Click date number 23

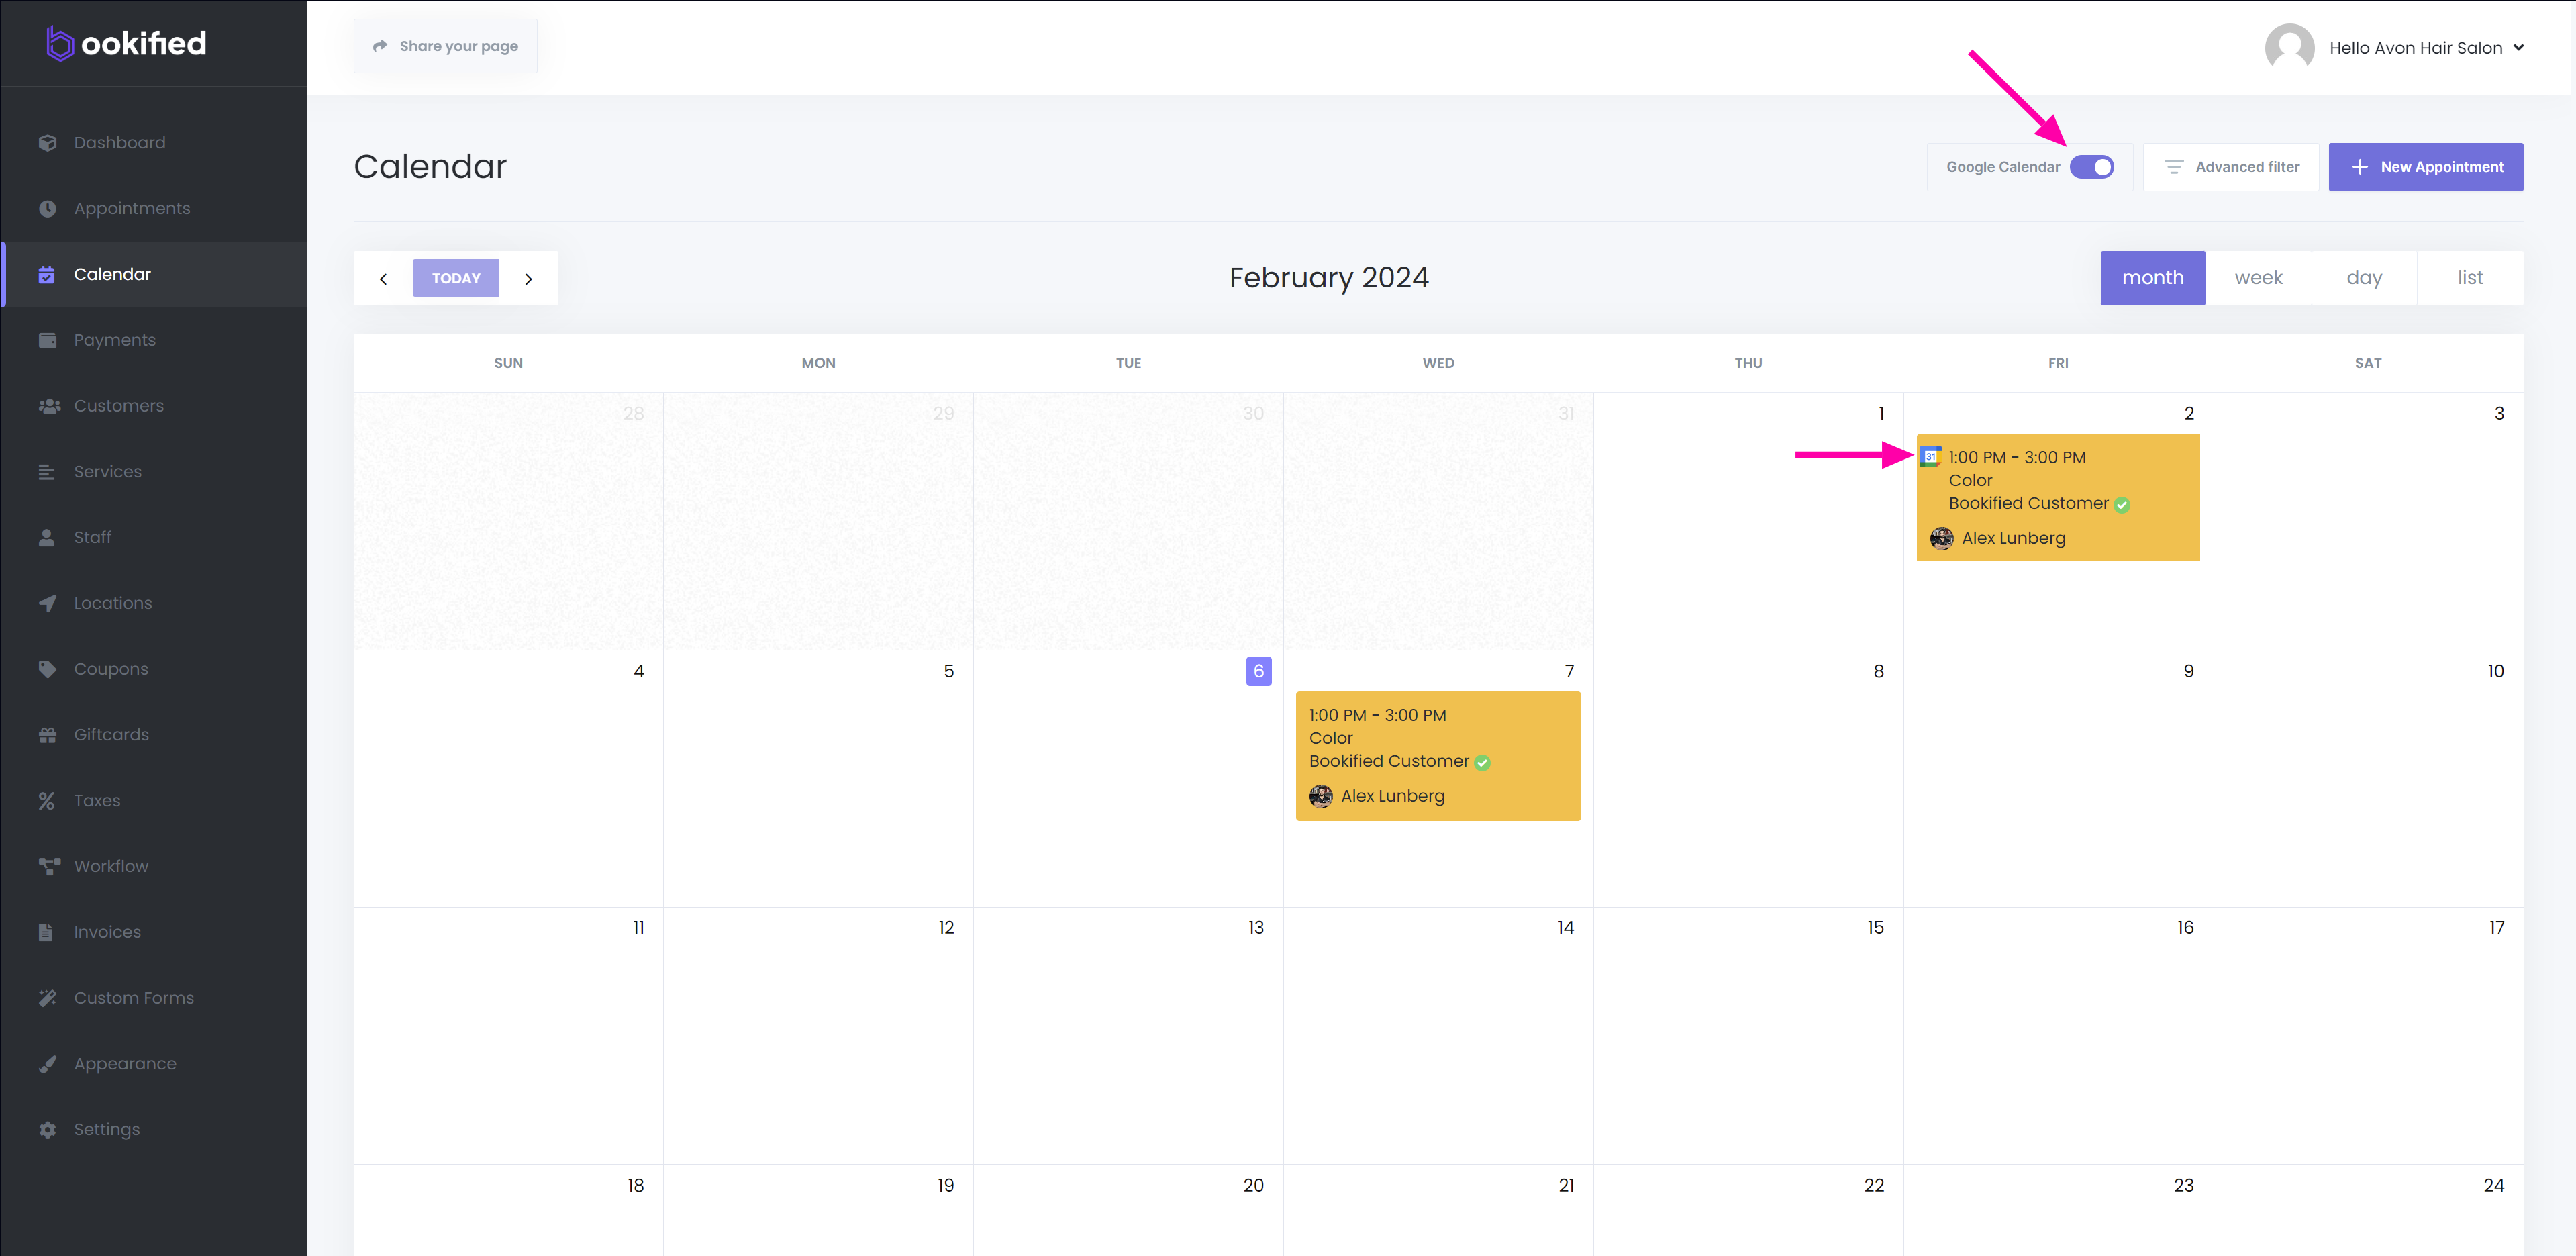[2183, 1186]
